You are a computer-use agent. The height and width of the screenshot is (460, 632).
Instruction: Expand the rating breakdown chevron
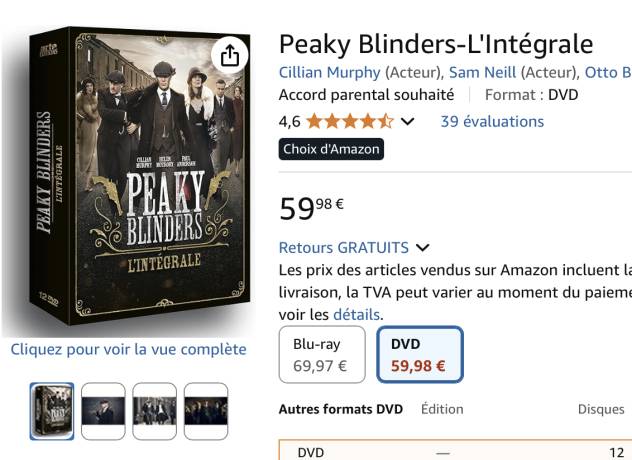pos(407,122)
